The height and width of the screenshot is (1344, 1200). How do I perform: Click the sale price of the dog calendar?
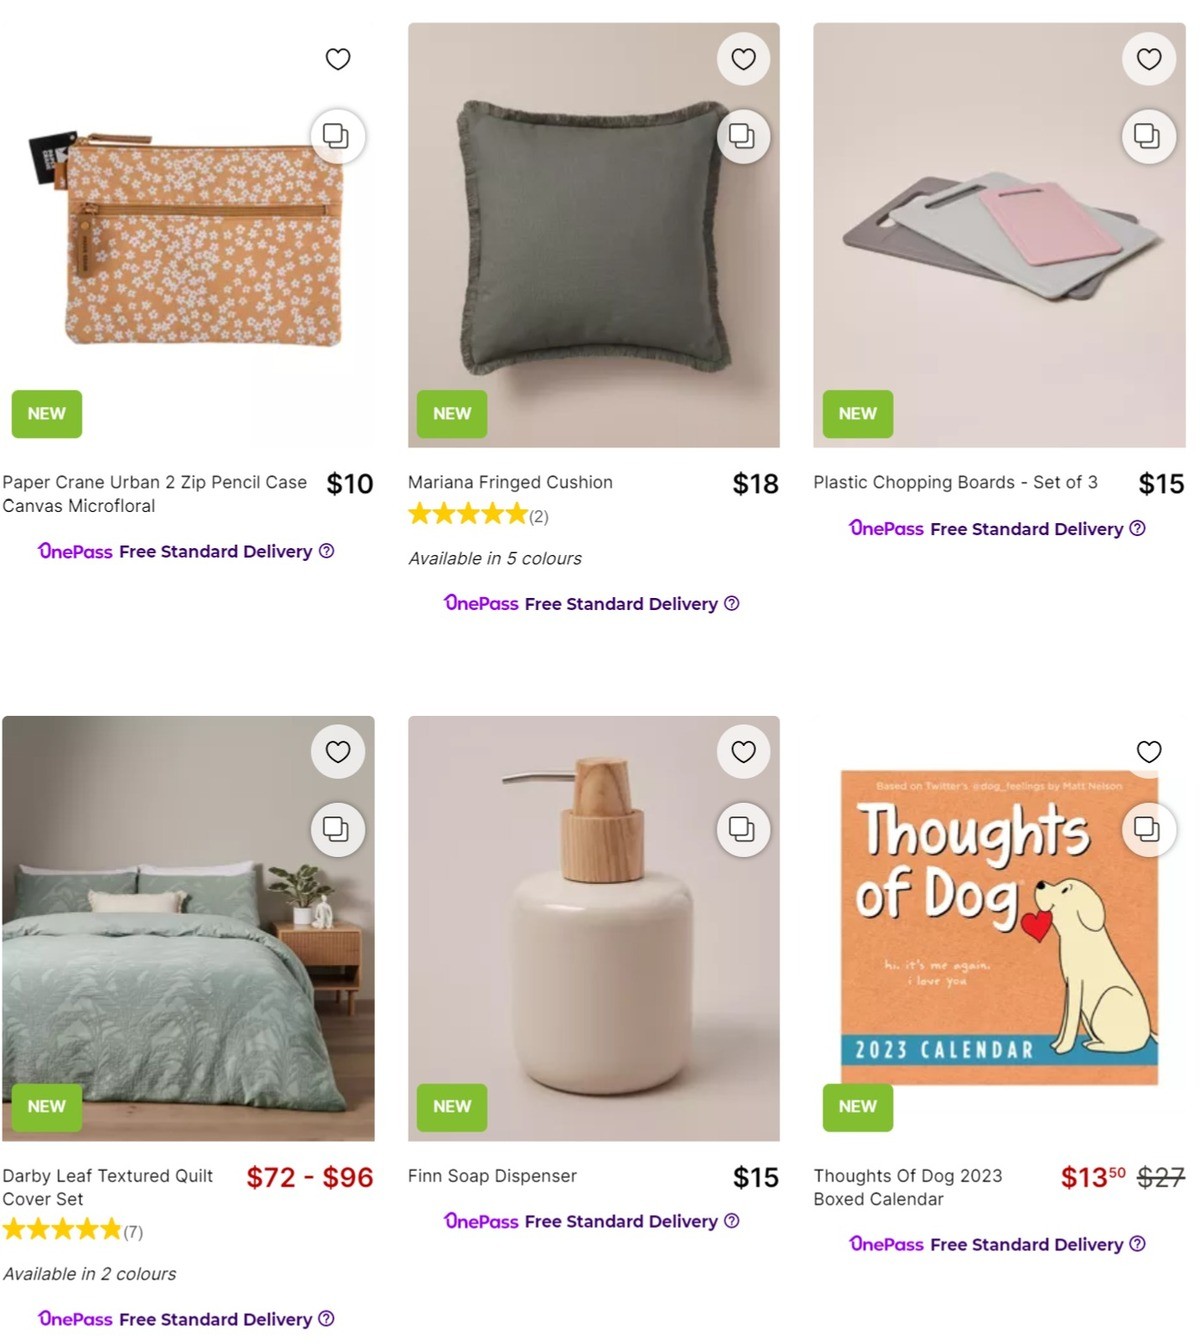[1092, 1177]
